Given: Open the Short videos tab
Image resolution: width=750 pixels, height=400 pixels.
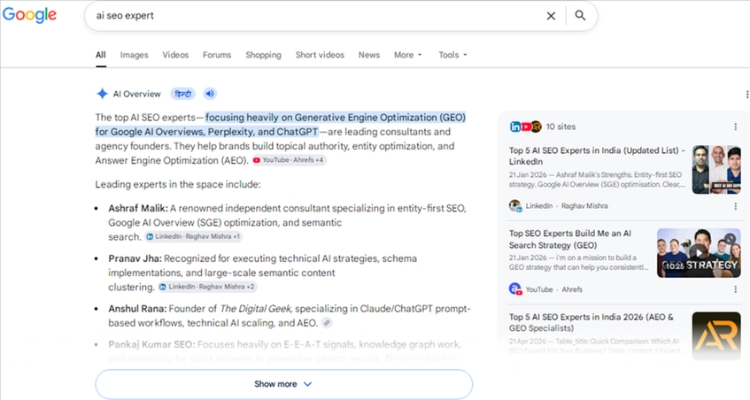Looking at the screenshot, I should point(320,55).
